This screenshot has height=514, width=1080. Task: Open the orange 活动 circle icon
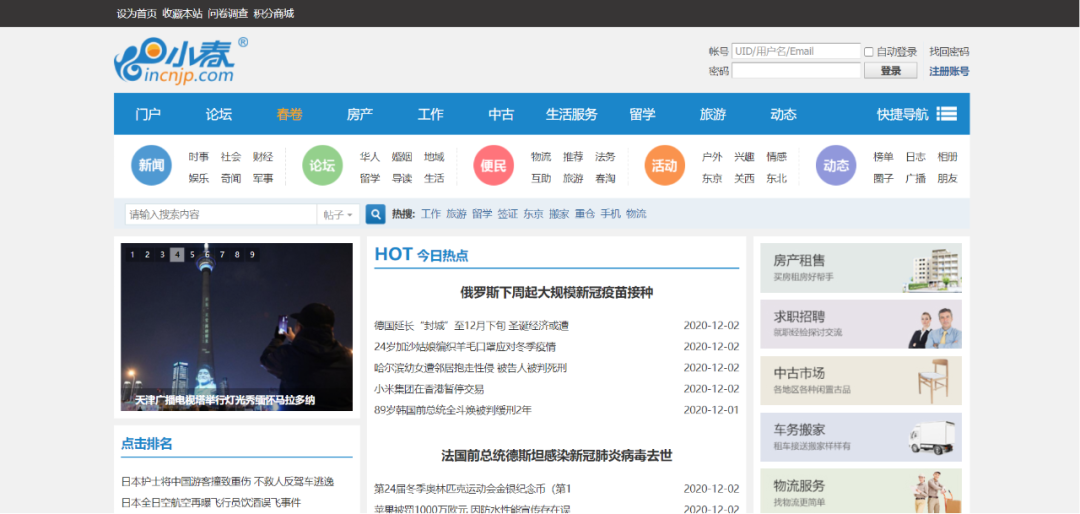tap(664, 165)
